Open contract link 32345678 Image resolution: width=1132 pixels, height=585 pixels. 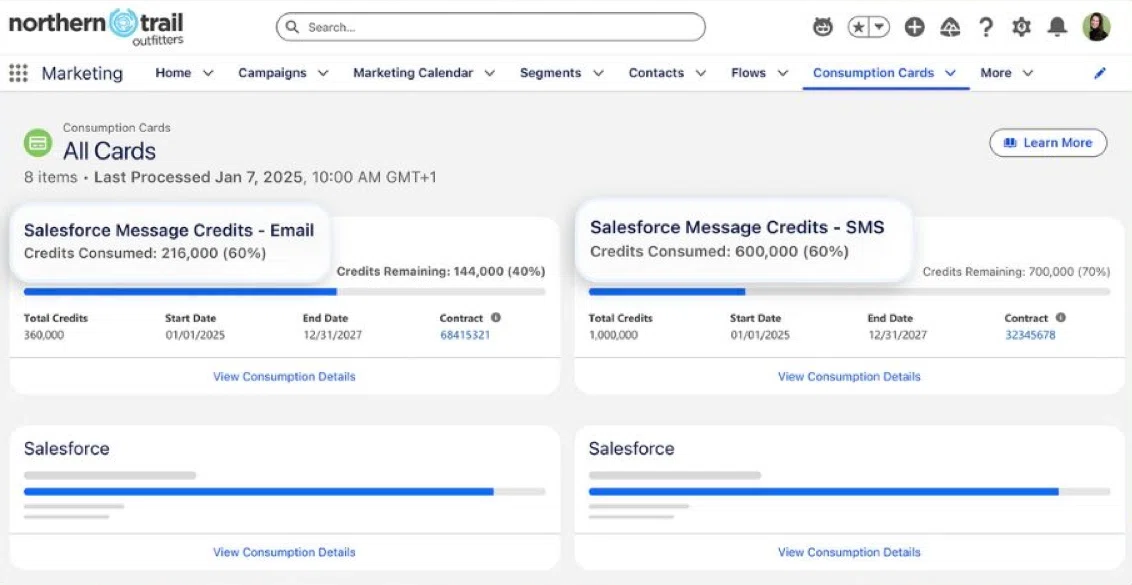click(x=1030, y=335)
